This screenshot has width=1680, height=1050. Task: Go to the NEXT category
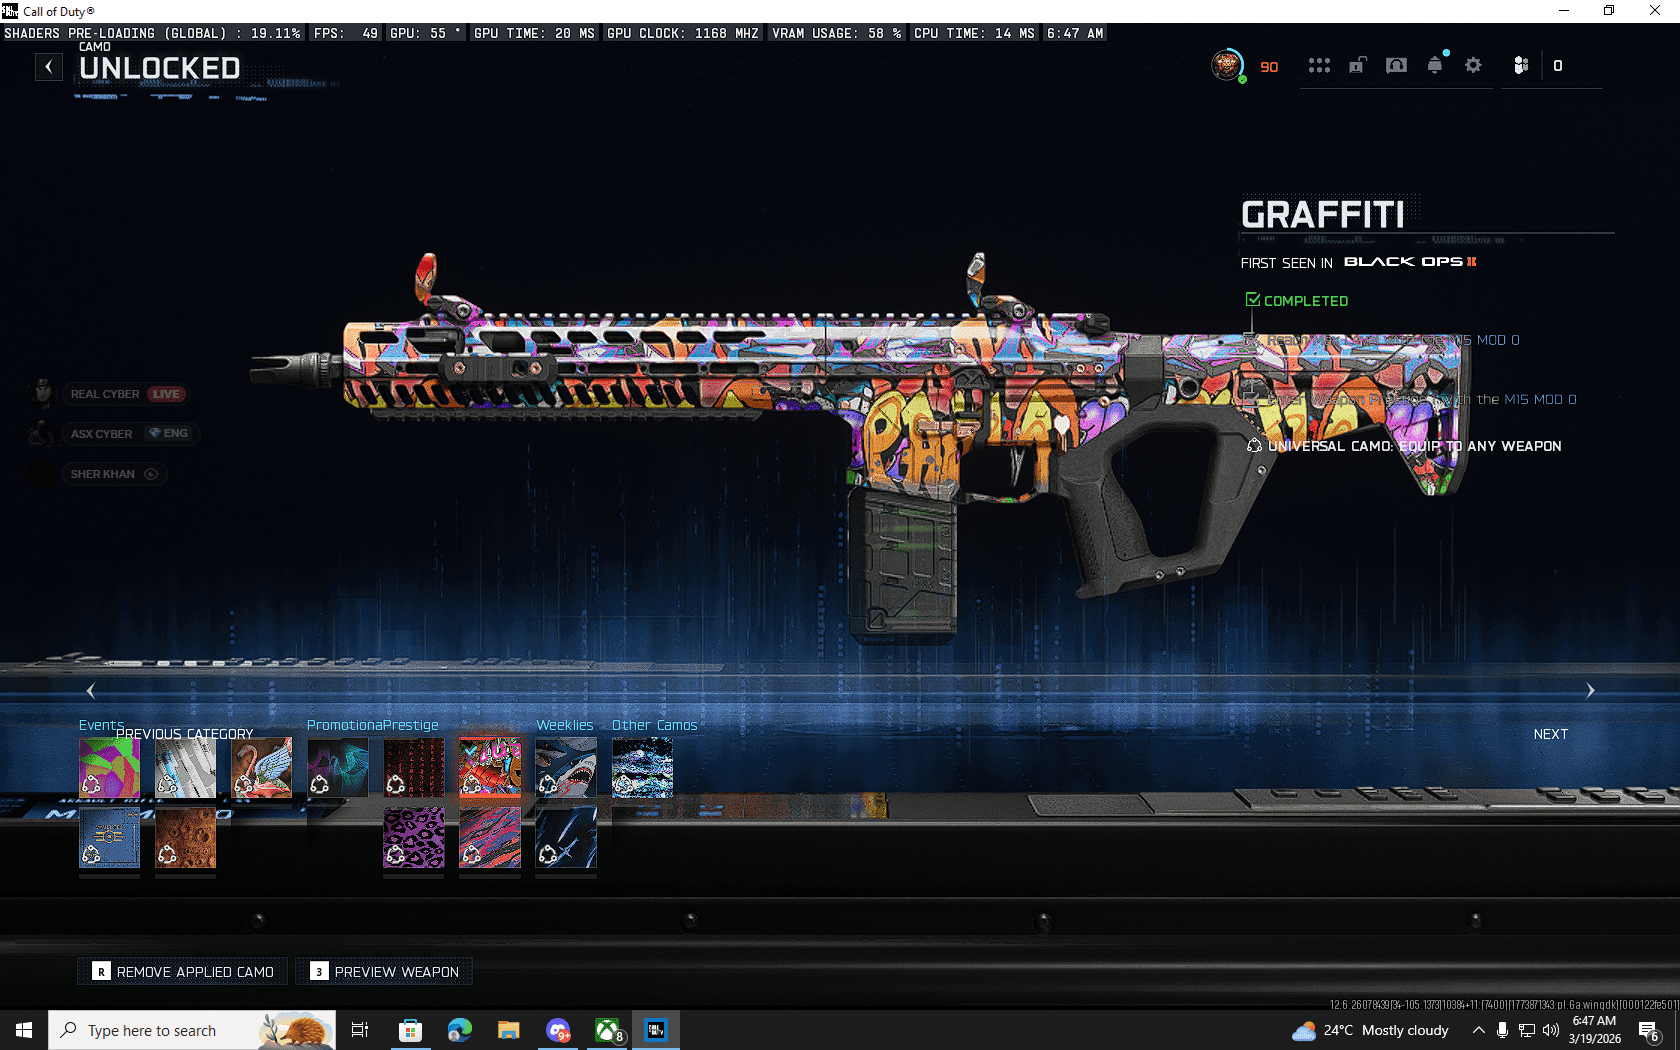pyautogui.click(x=1550, y=734)
